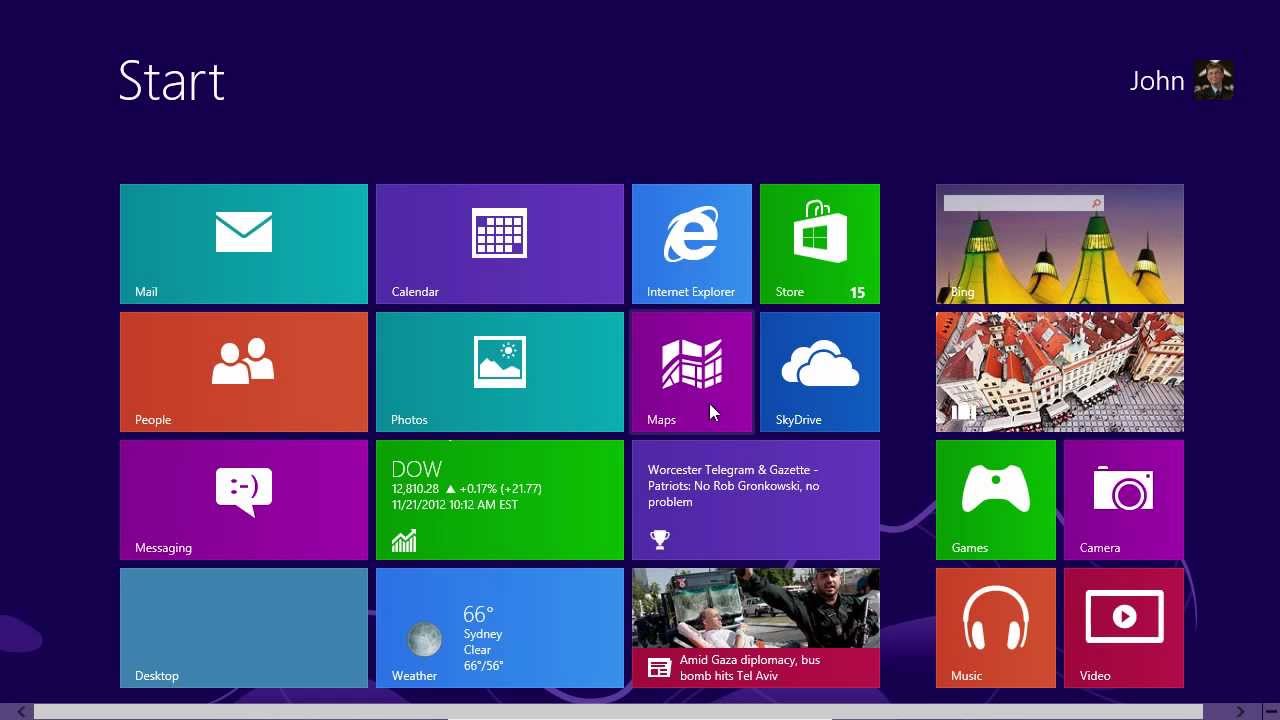
Task: Open the Bing tile
Action: pyautogui.click(x=1060, y=244)
